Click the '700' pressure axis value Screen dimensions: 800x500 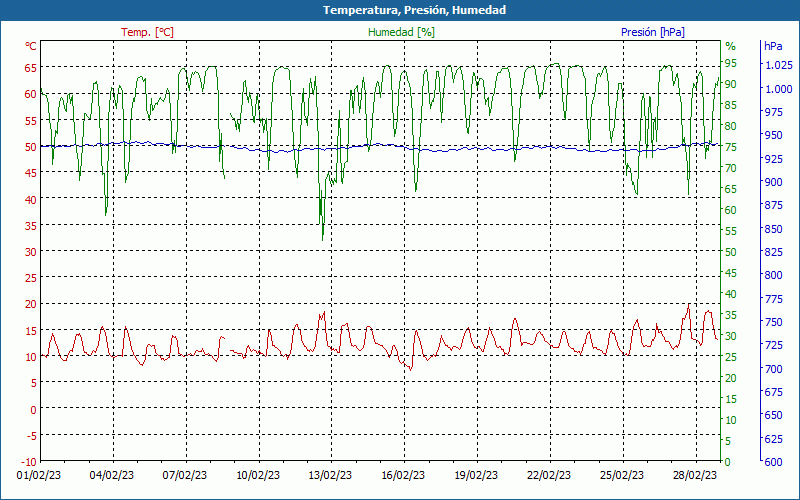click(773, 368)
